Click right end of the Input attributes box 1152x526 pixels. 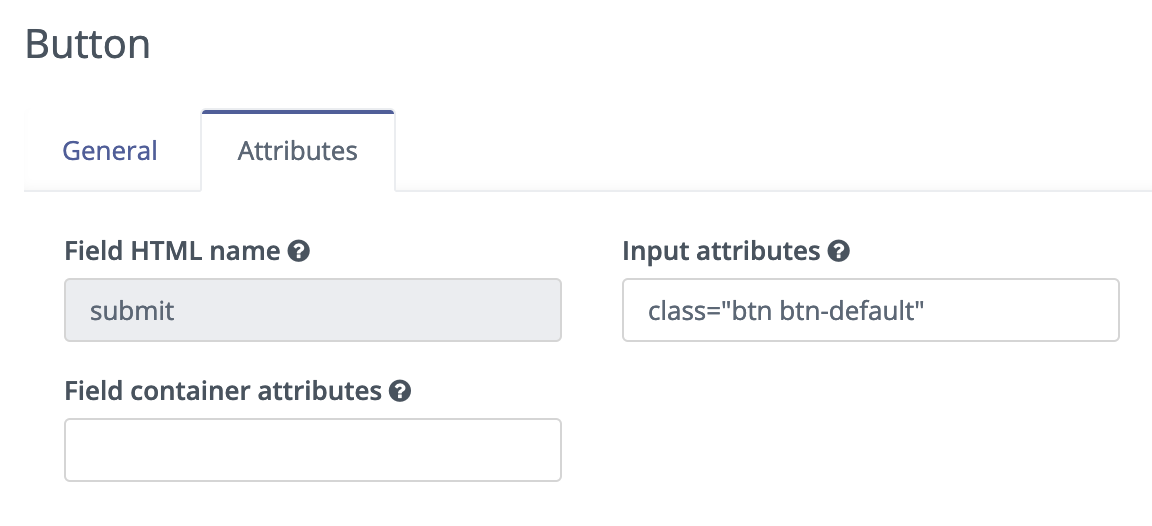1102,310
